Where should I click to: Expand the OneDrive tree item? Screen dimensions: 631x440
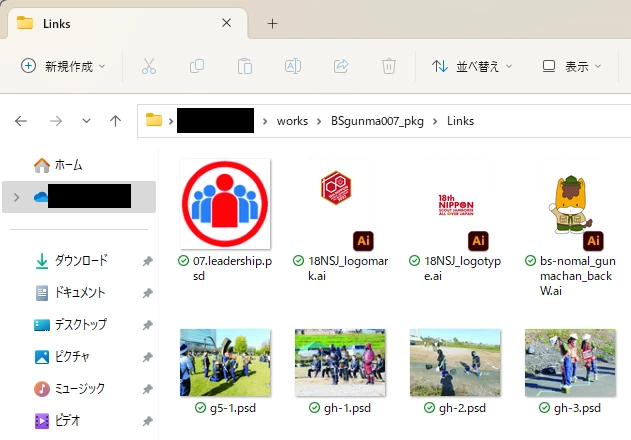[16, 197]
